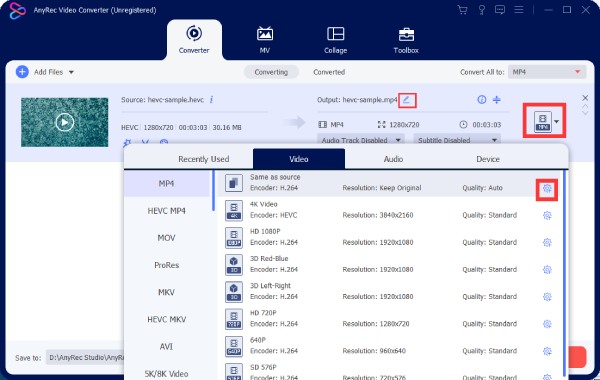Image resolution: width=600 pixels, height=380 pixels.
Task: Select the HD 1080P profile icon
Action: pos(234,237)
